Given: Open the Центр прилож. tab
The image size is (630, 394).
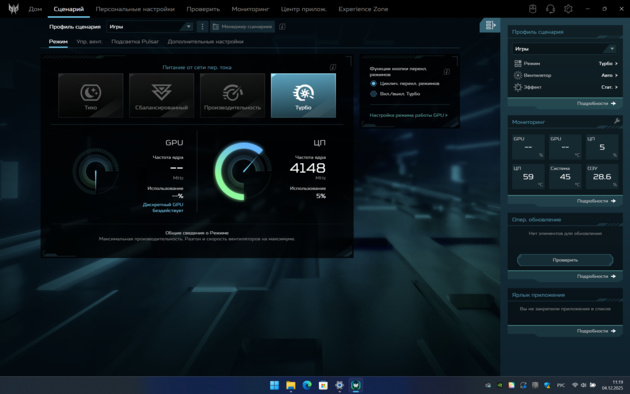Looking at the screenshot, I should (303, 9).
